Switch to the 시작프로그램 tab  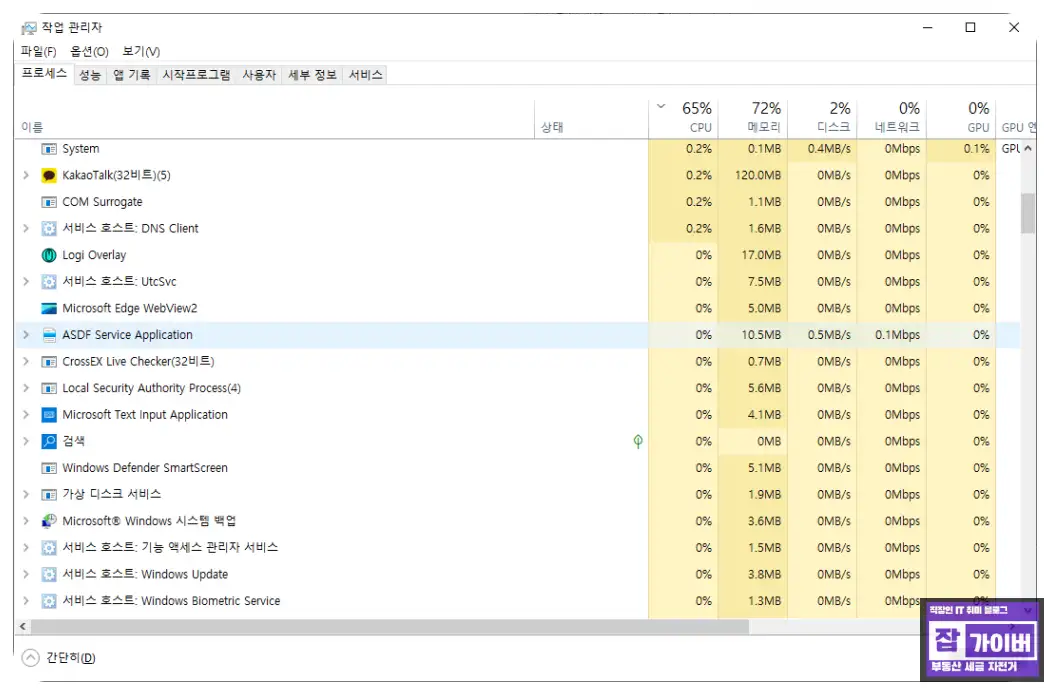pos(196,75)
